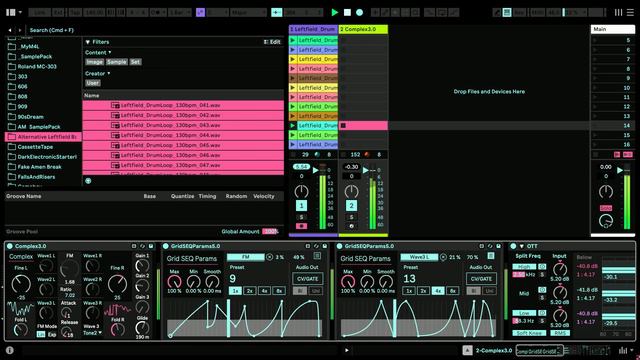Click the grid icon beside 70 %
The image size is (640, 360).
tap(491, 256)
